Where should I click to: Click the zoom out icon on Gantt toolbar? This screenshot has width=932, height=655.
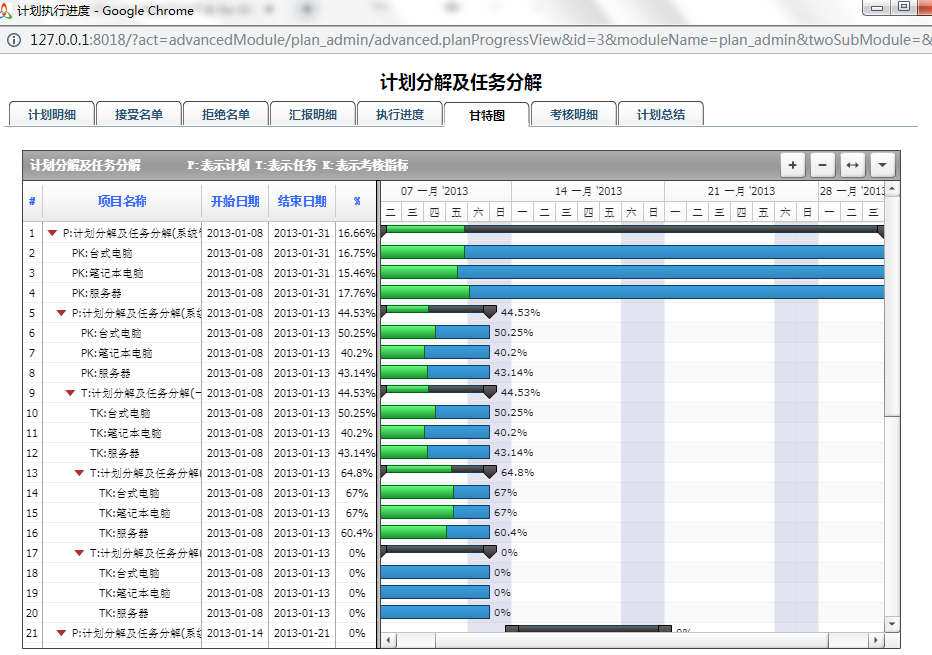821,164
